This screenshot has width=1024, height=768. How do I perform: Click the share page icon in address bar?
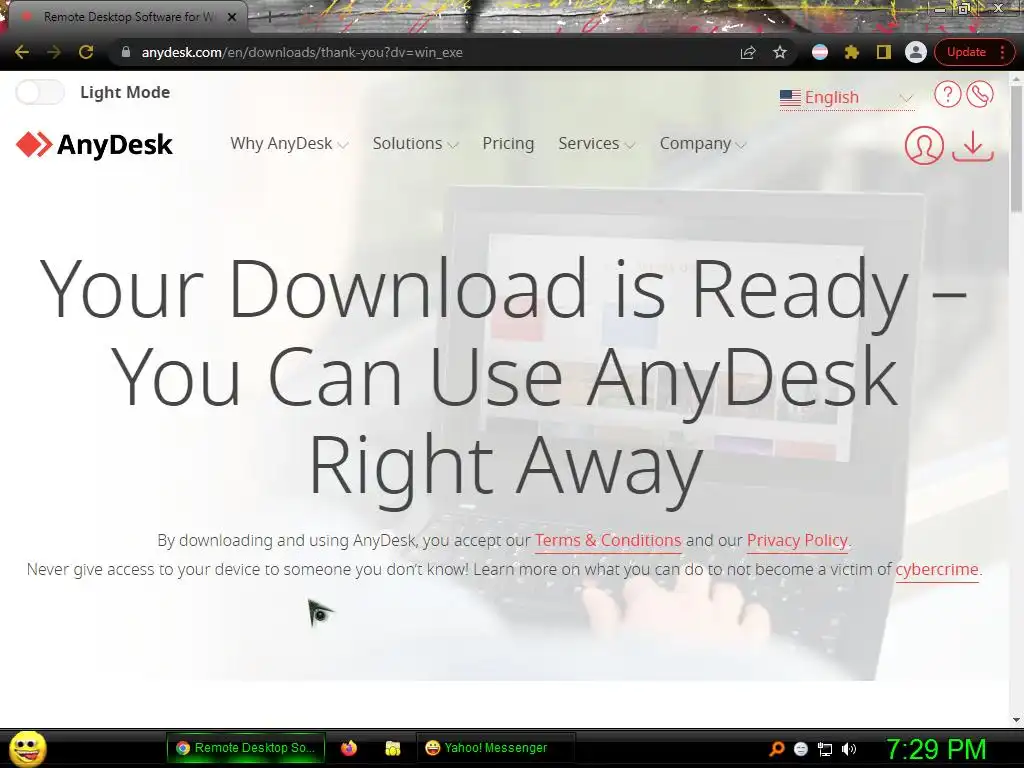[x=748, y=52]
